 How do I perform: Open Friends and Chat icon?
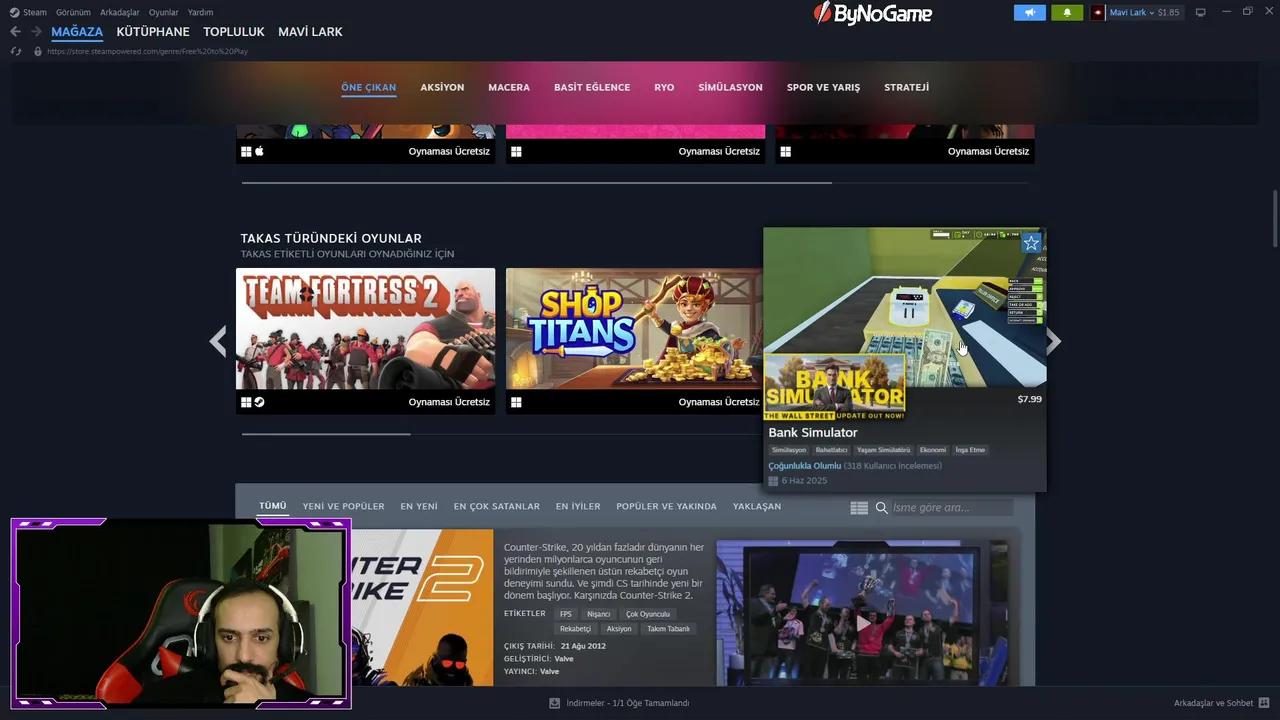point(1264,703)
